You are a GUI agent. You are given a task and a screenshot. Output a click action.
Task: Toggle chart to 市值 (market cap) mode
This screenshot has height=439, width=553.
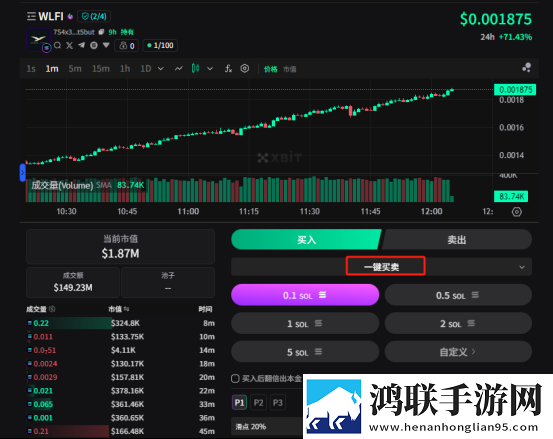click(290, 69)
